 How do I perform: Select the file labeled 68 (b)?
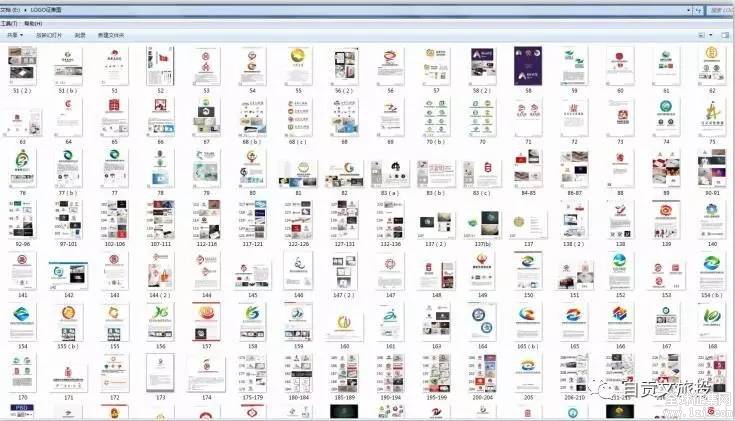[252, 117]
